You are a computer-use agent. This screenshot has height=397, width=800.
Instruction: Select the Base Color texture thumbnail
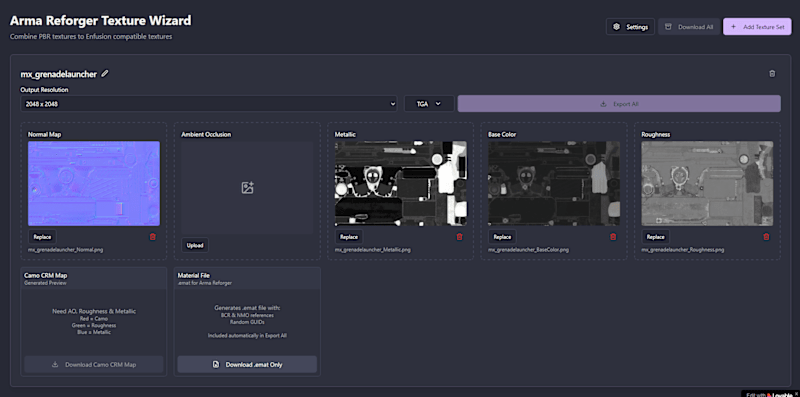554,183
